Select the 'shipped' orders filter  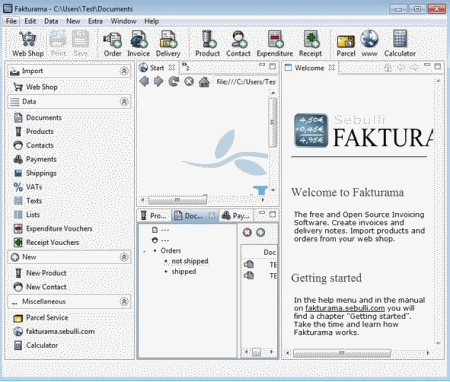coord(184,272)
